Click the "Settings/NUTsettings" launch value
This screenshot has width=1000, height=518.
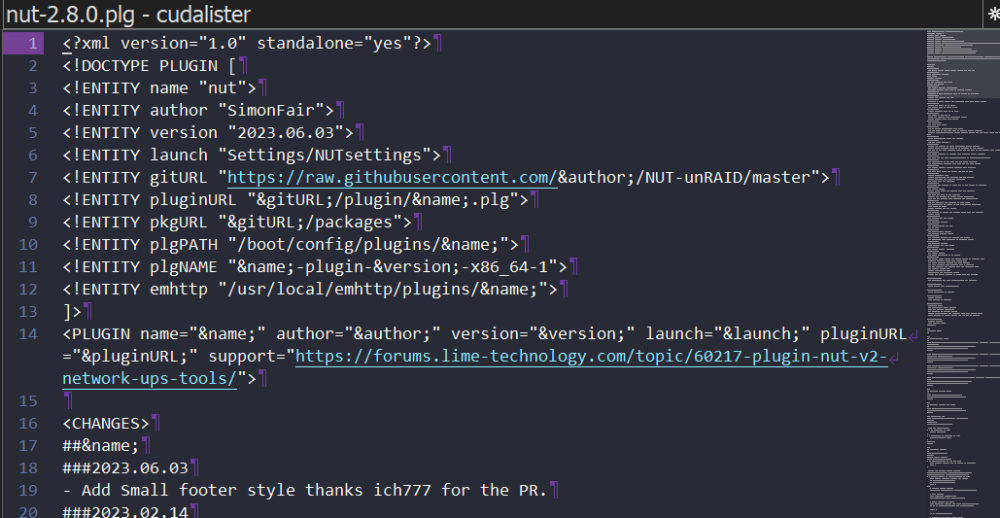pyautogui.click(x=325, y=155)
